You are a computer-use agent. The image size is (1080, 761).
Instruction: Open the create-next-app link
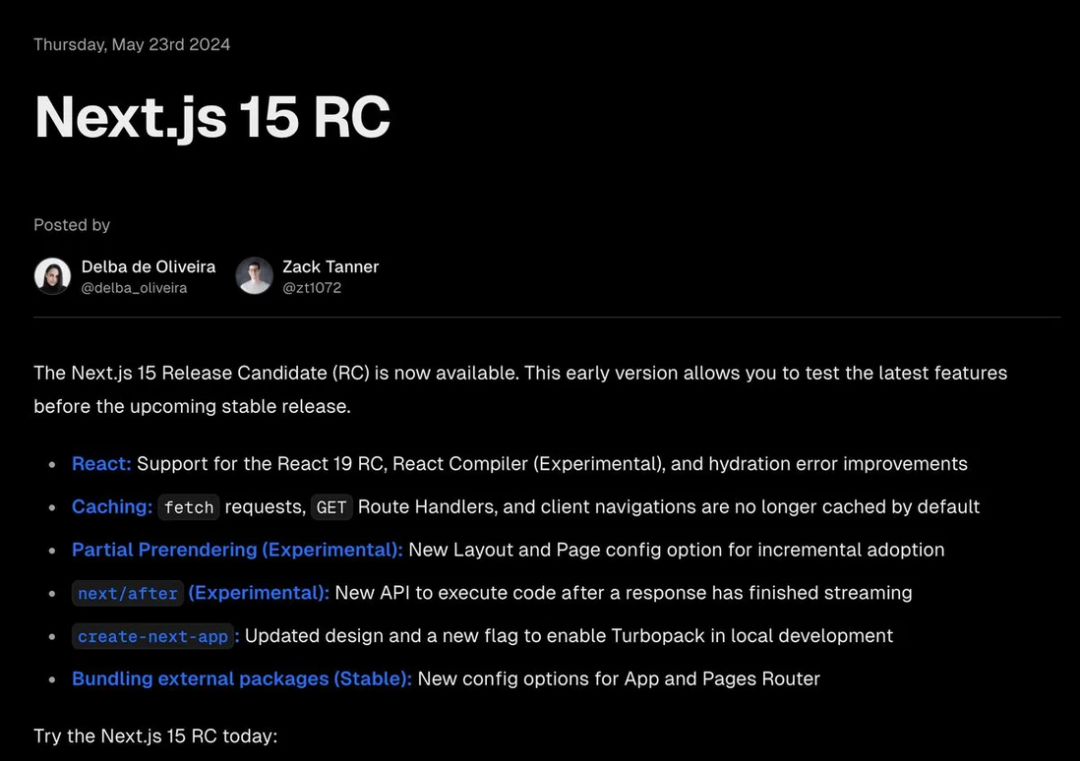tap(152, 636)
